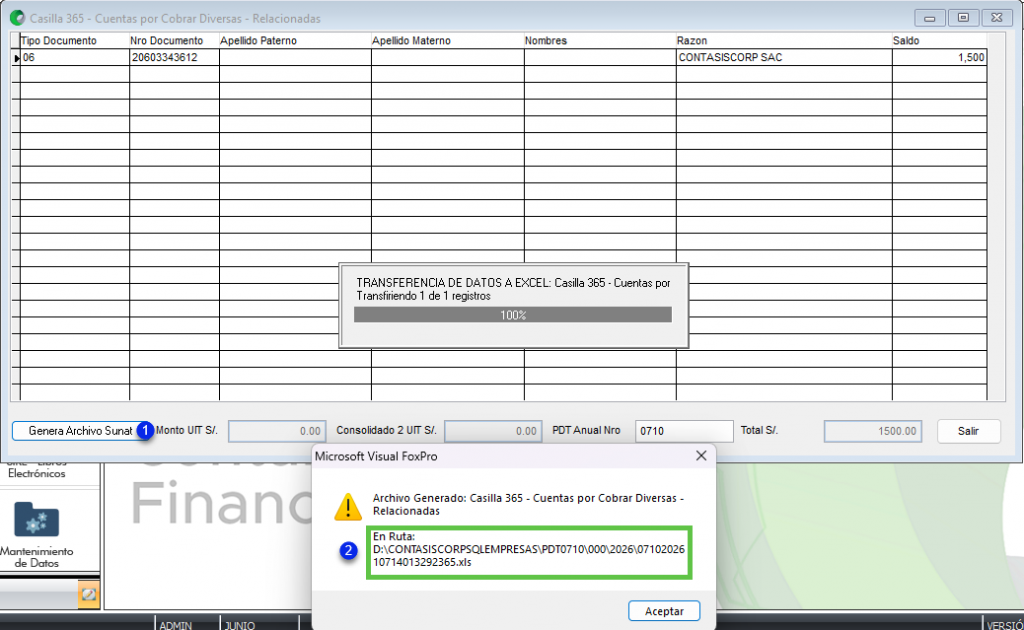Focus the PDT Anual Nro field
The width and height of the screenshot is (1024, 630).
point(684,431)
